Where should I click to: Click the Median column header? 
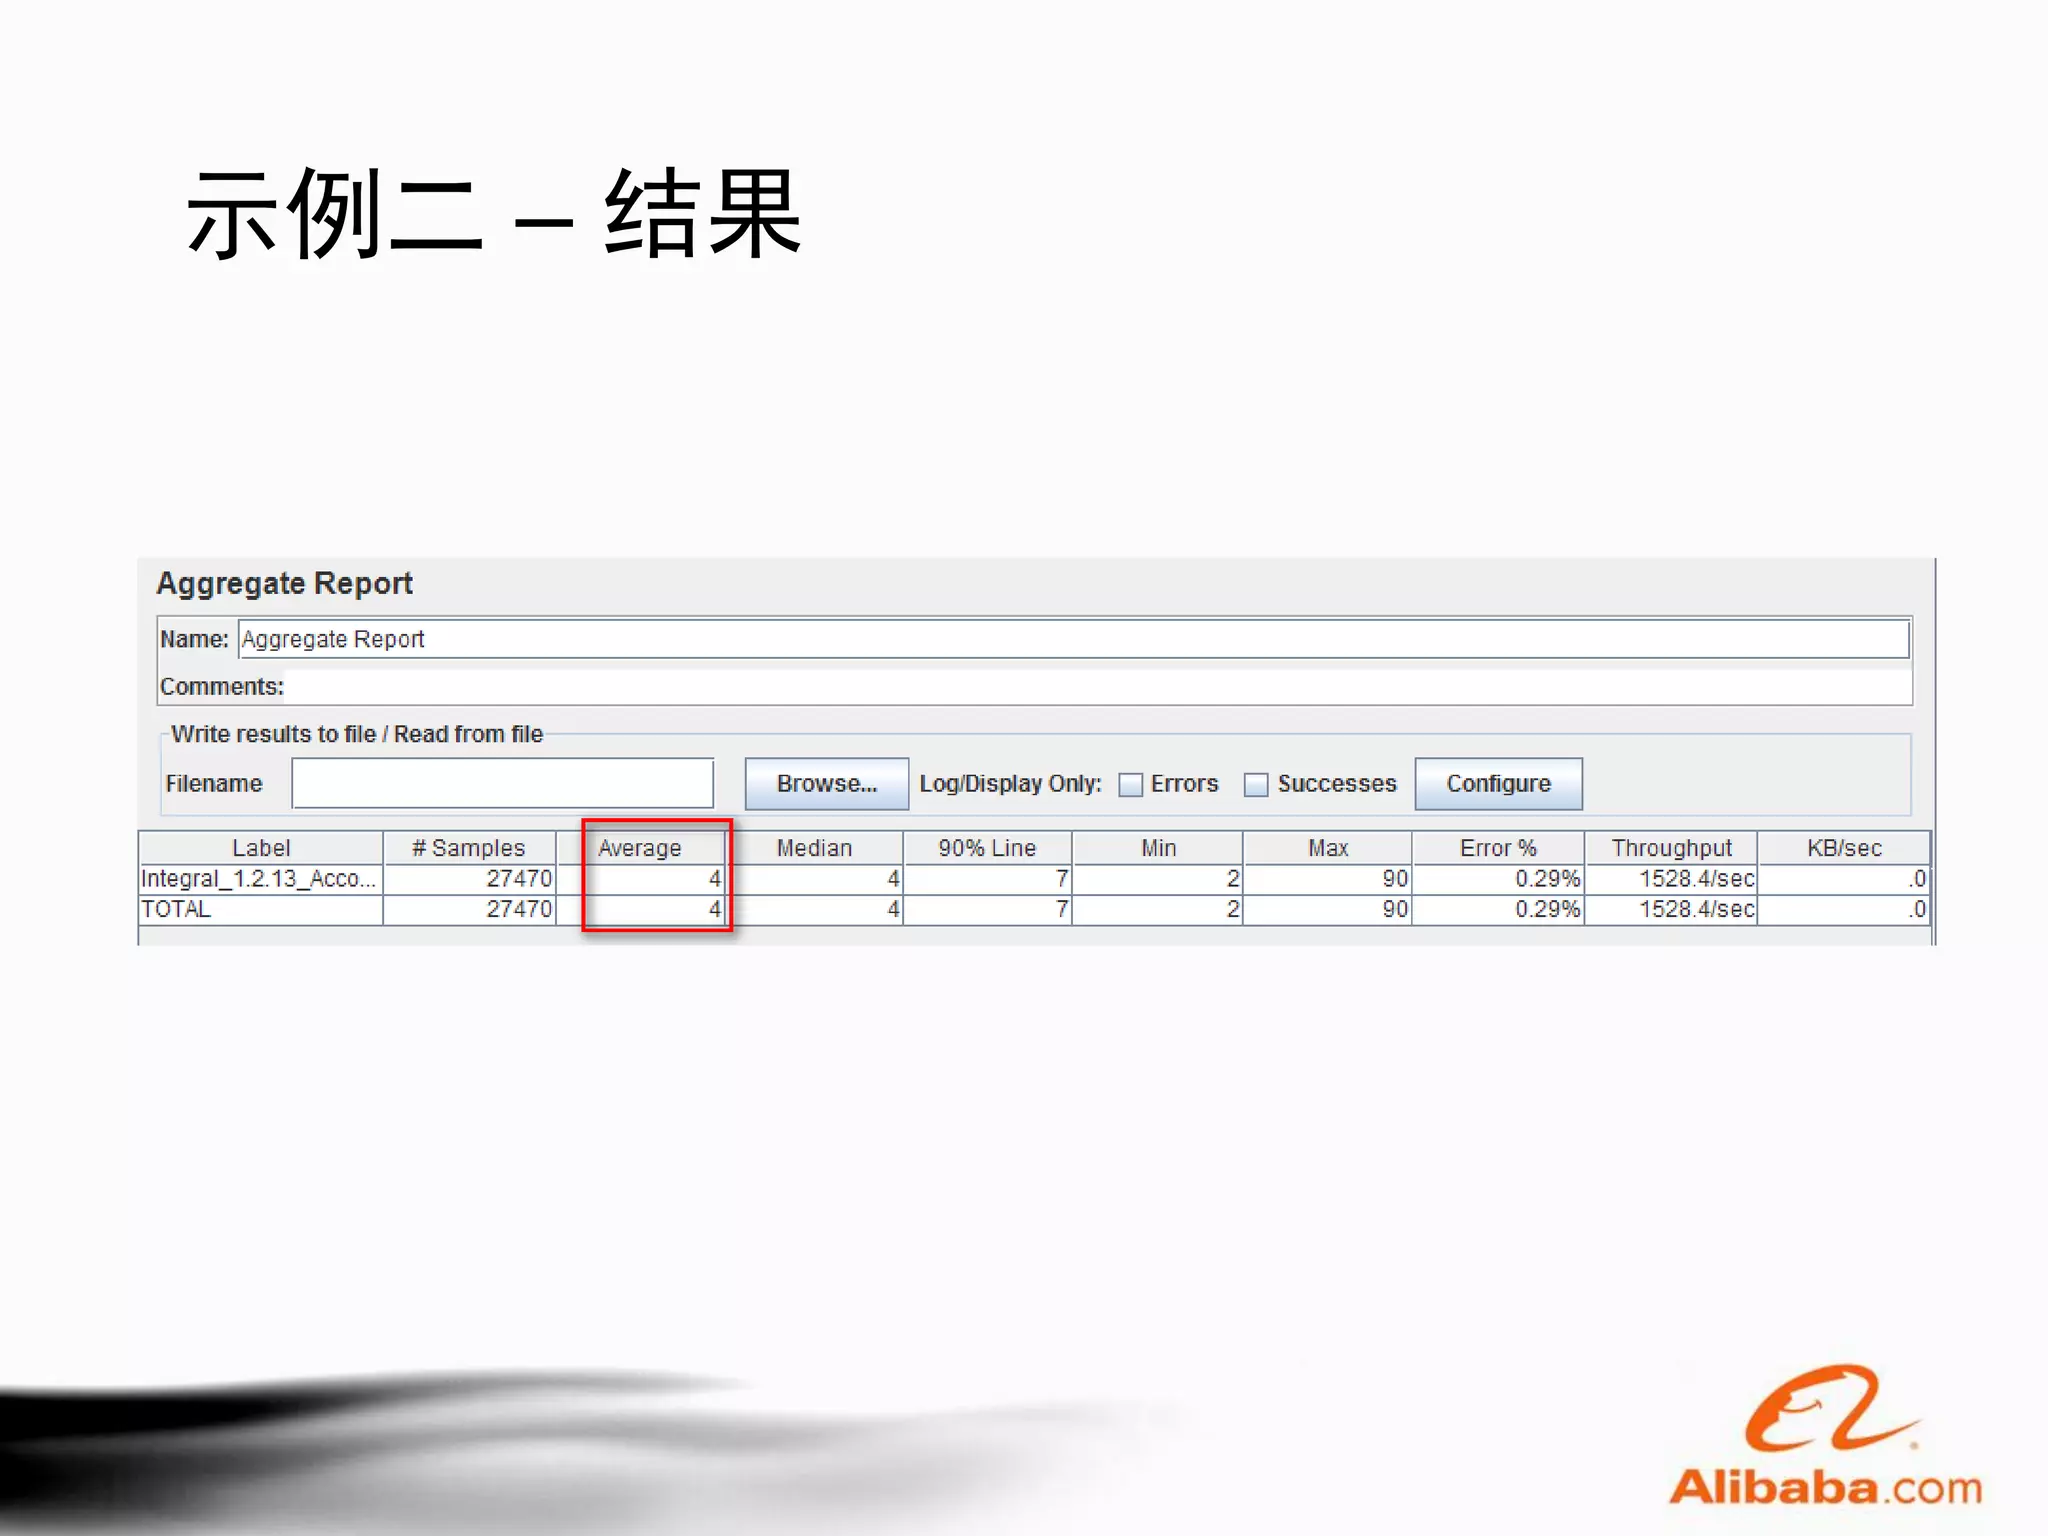tap(814, 848)
